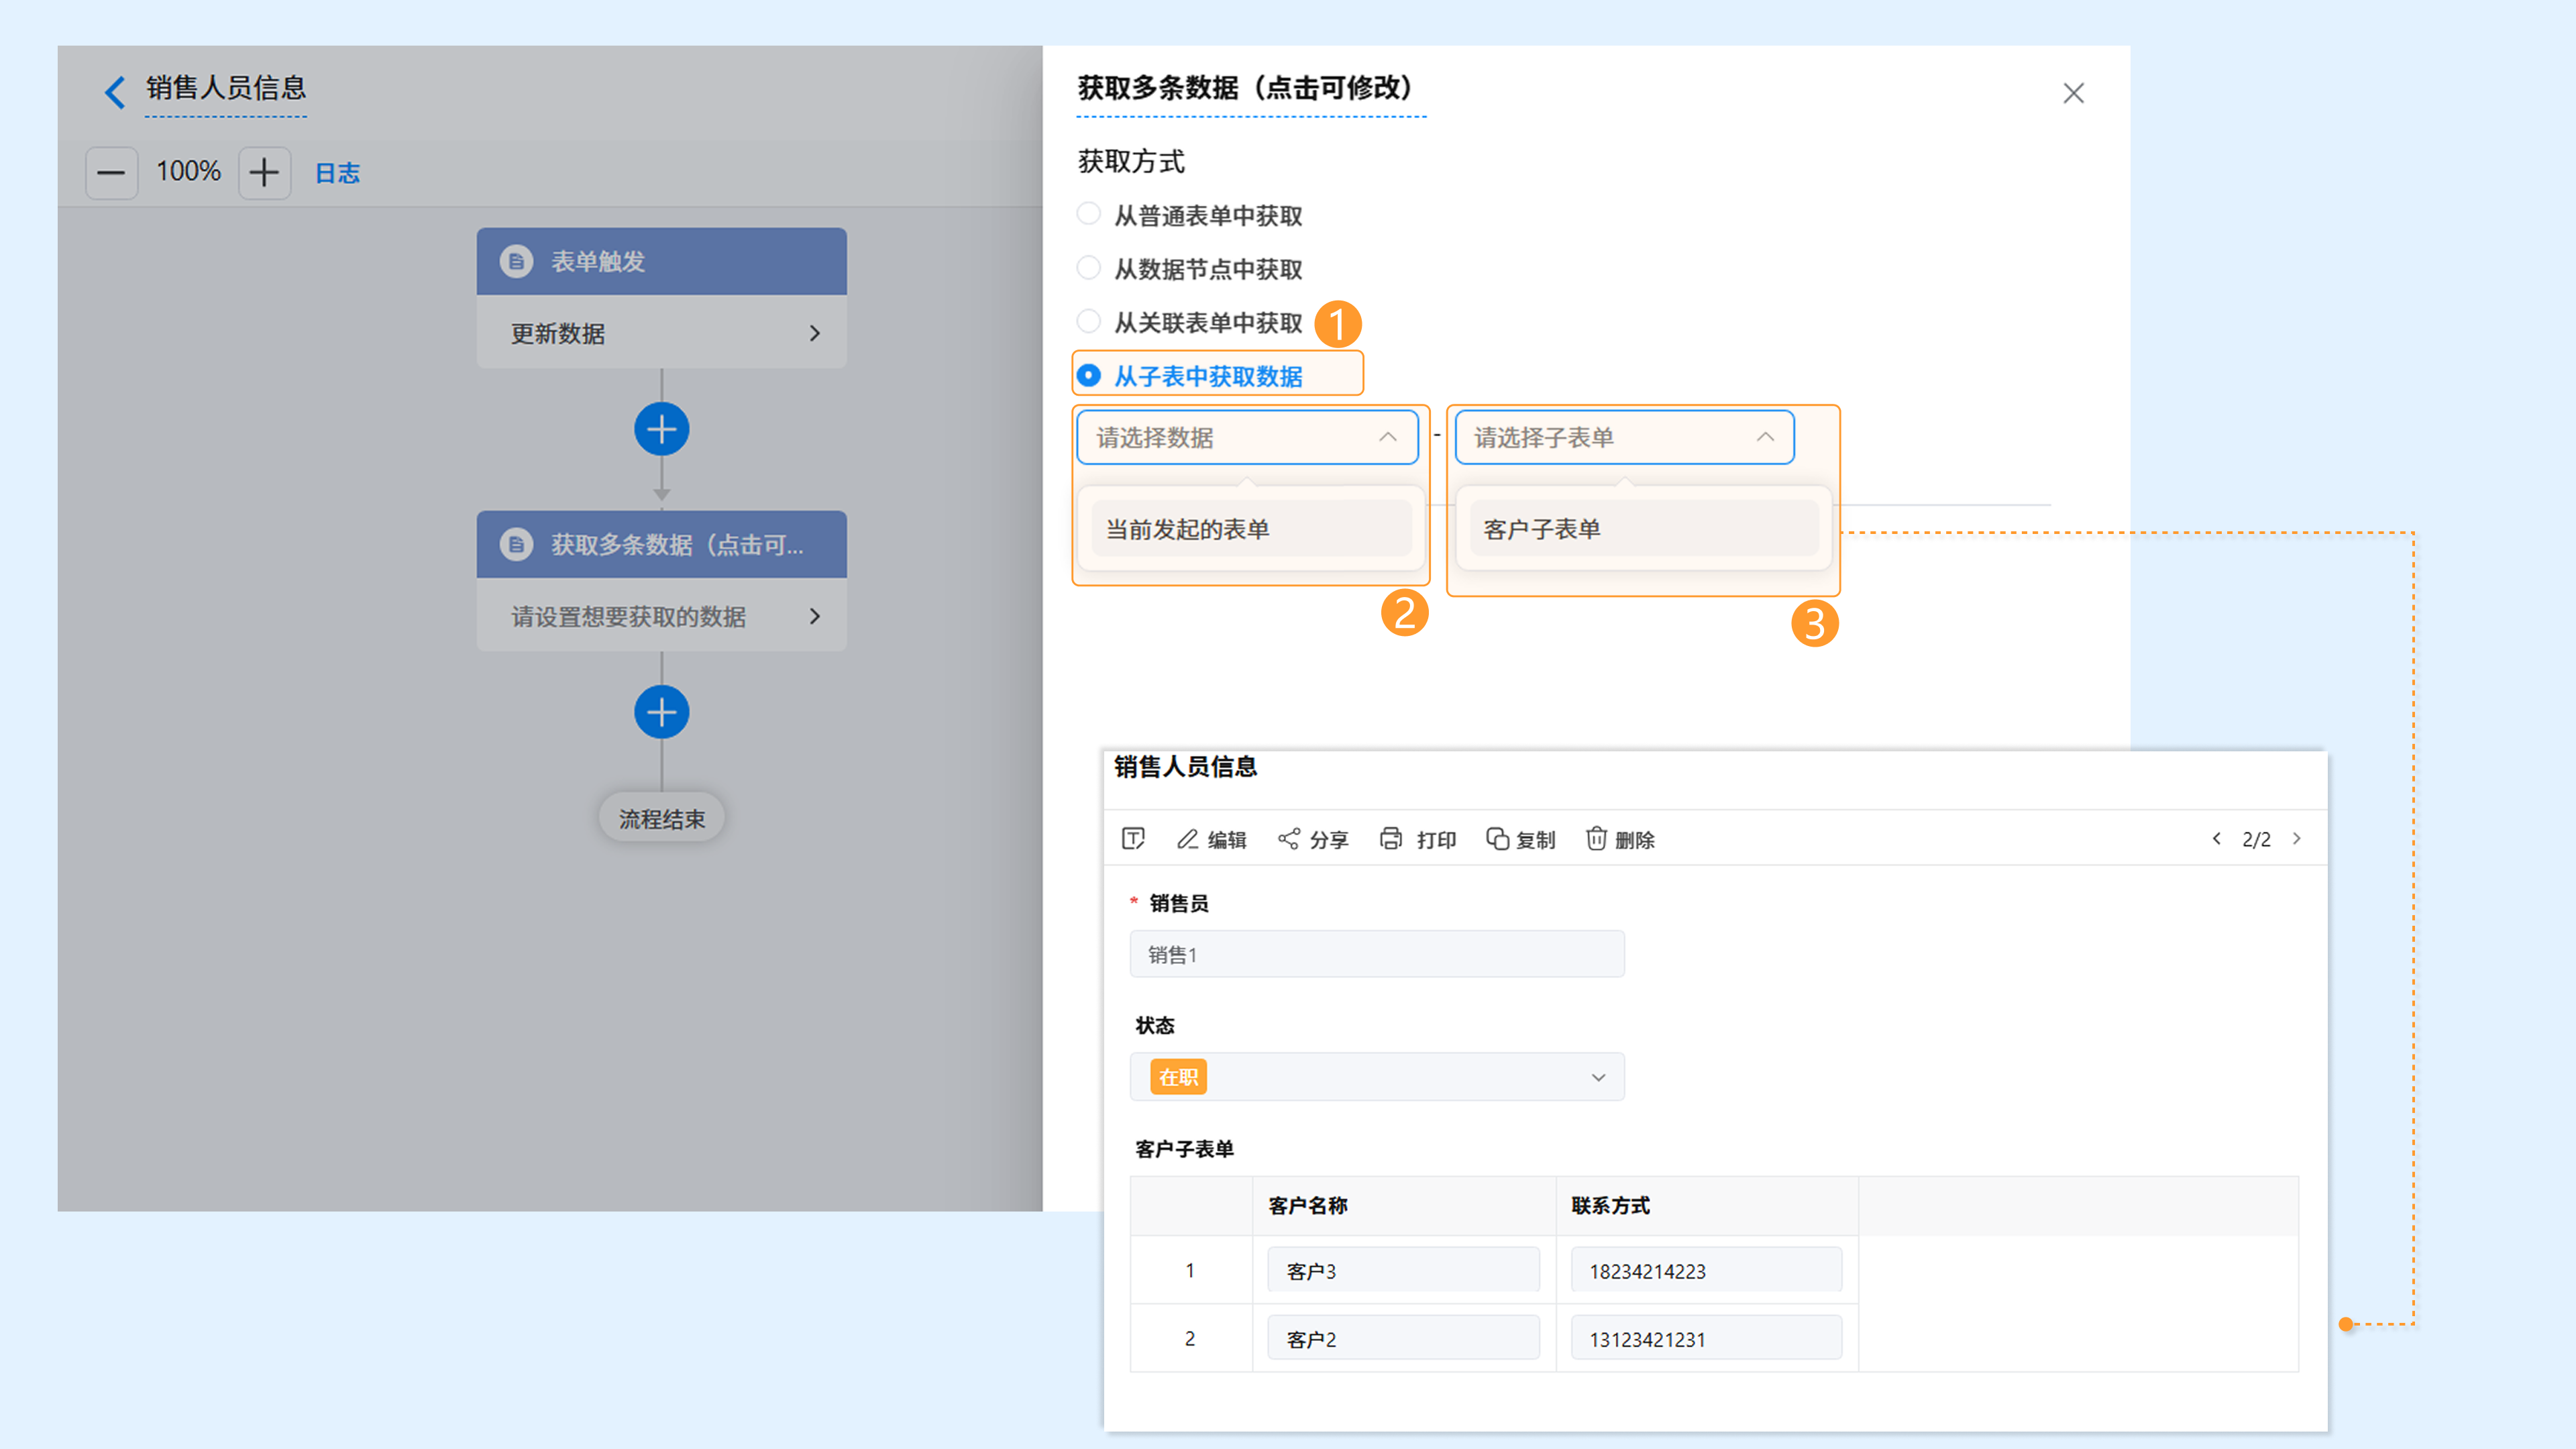The image size is (2576, 1449).
Task: Go to the previous record arrow
Action: tap(2216, 838)
